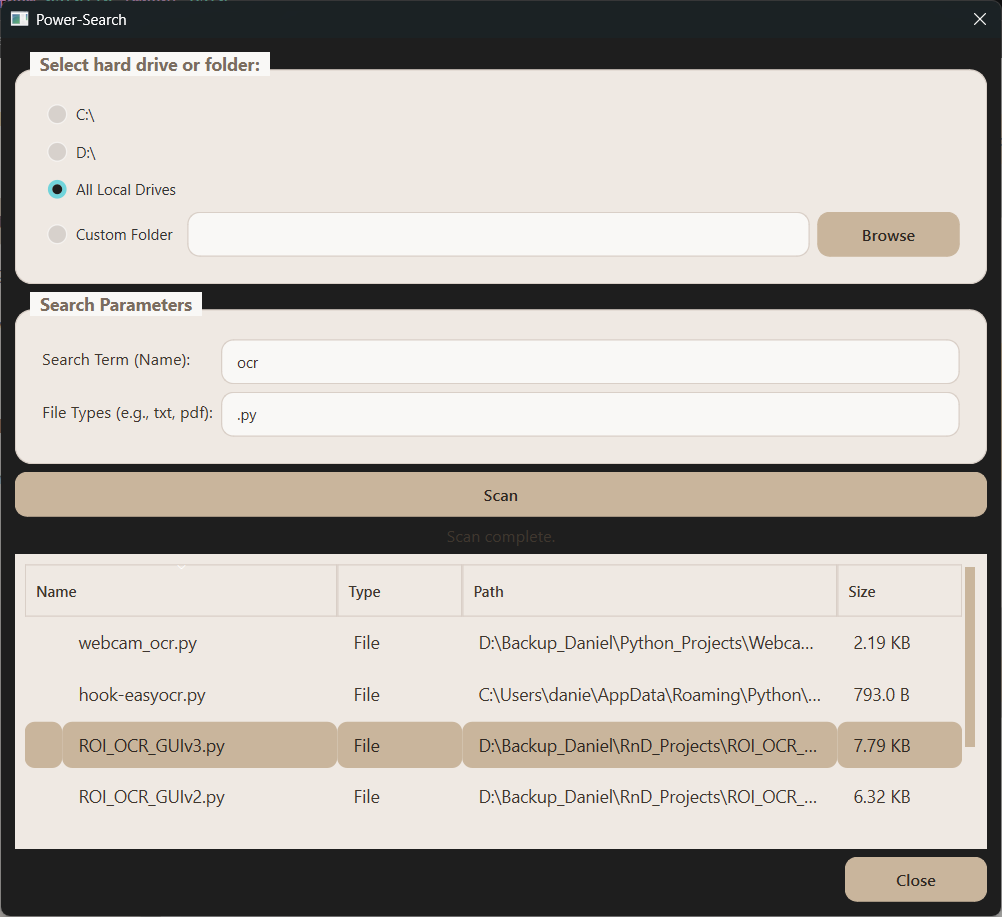1002x917 pixels.
Task: Click the File Types field containing .py
Action: pyautogui.click(x=590, y=414)
